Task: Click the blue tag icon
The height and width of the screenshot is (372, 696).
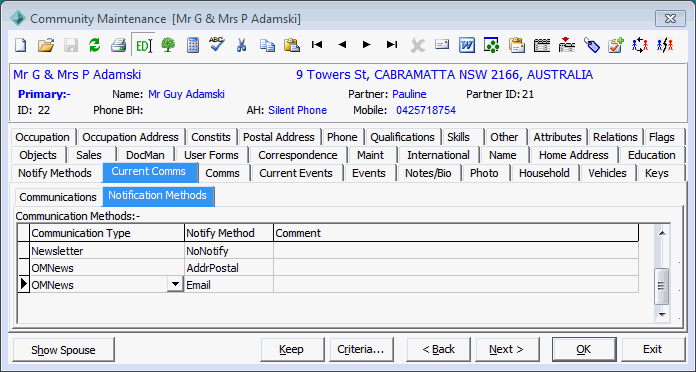Action: 591,45
